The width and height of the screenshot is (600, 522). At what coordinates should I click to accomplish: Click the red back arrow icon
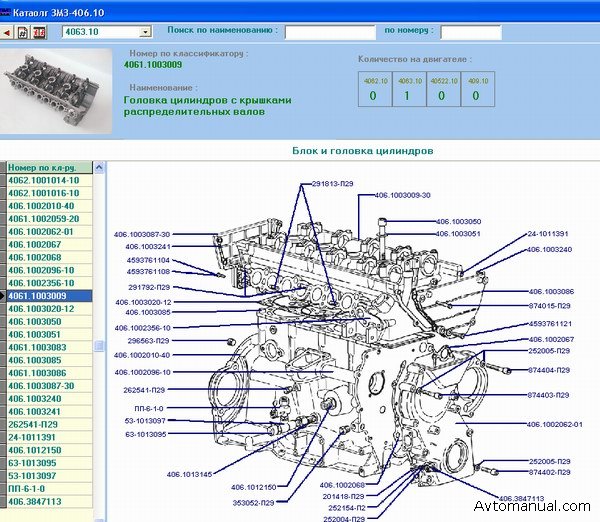tap(7, 33)
